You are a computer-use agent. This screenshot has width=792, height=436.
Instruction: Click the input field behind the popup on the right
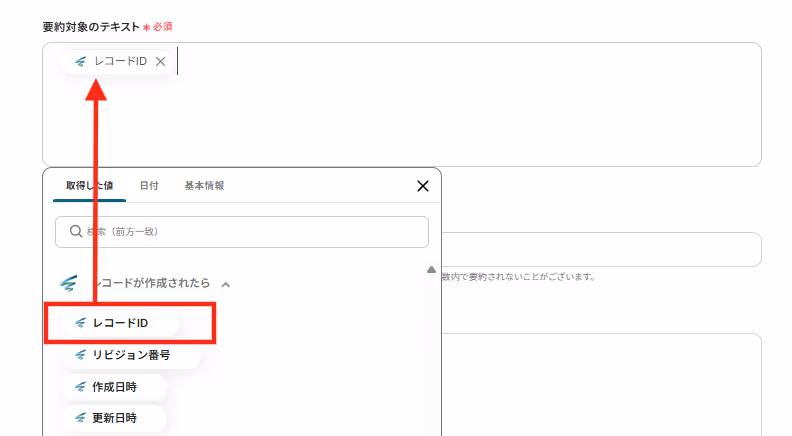(x=601, y=249)
